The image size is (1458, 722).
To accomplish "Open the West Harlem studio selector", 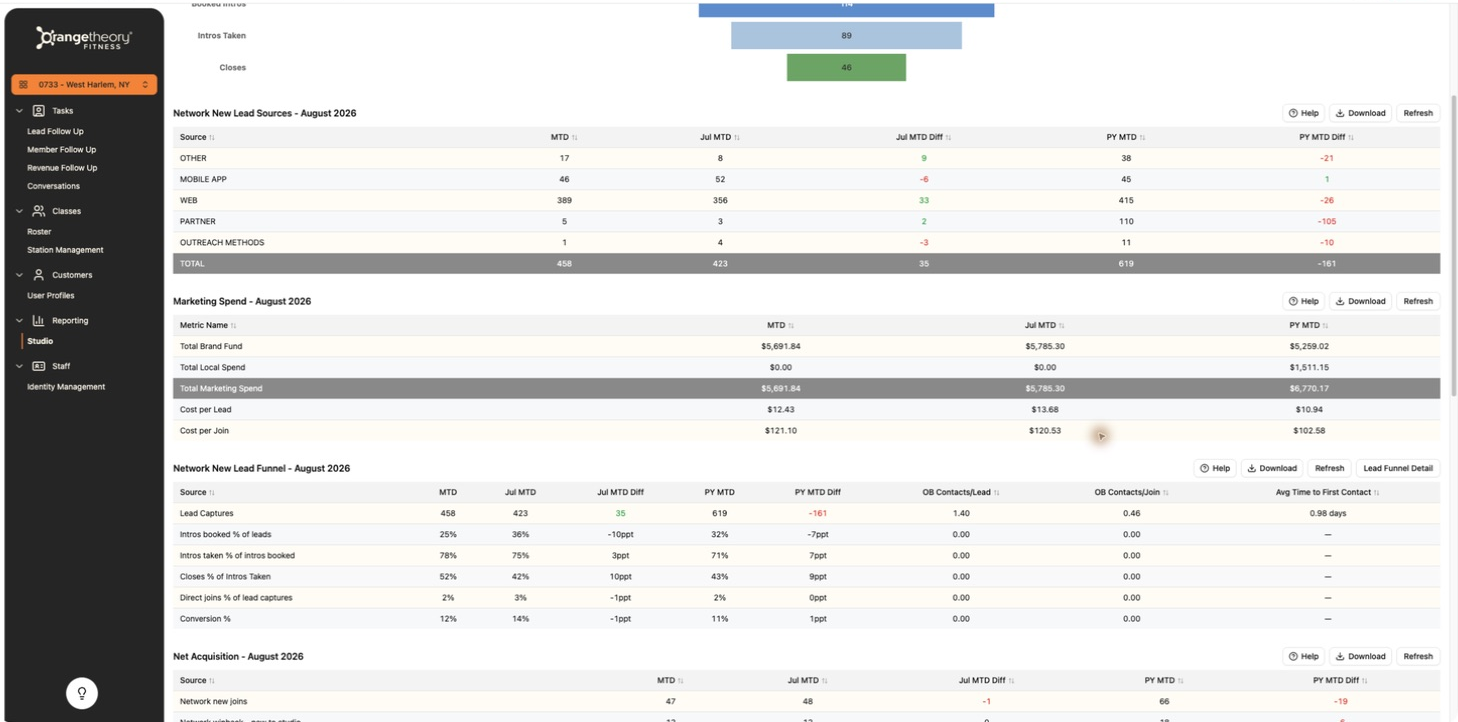I will click(84, 85).
